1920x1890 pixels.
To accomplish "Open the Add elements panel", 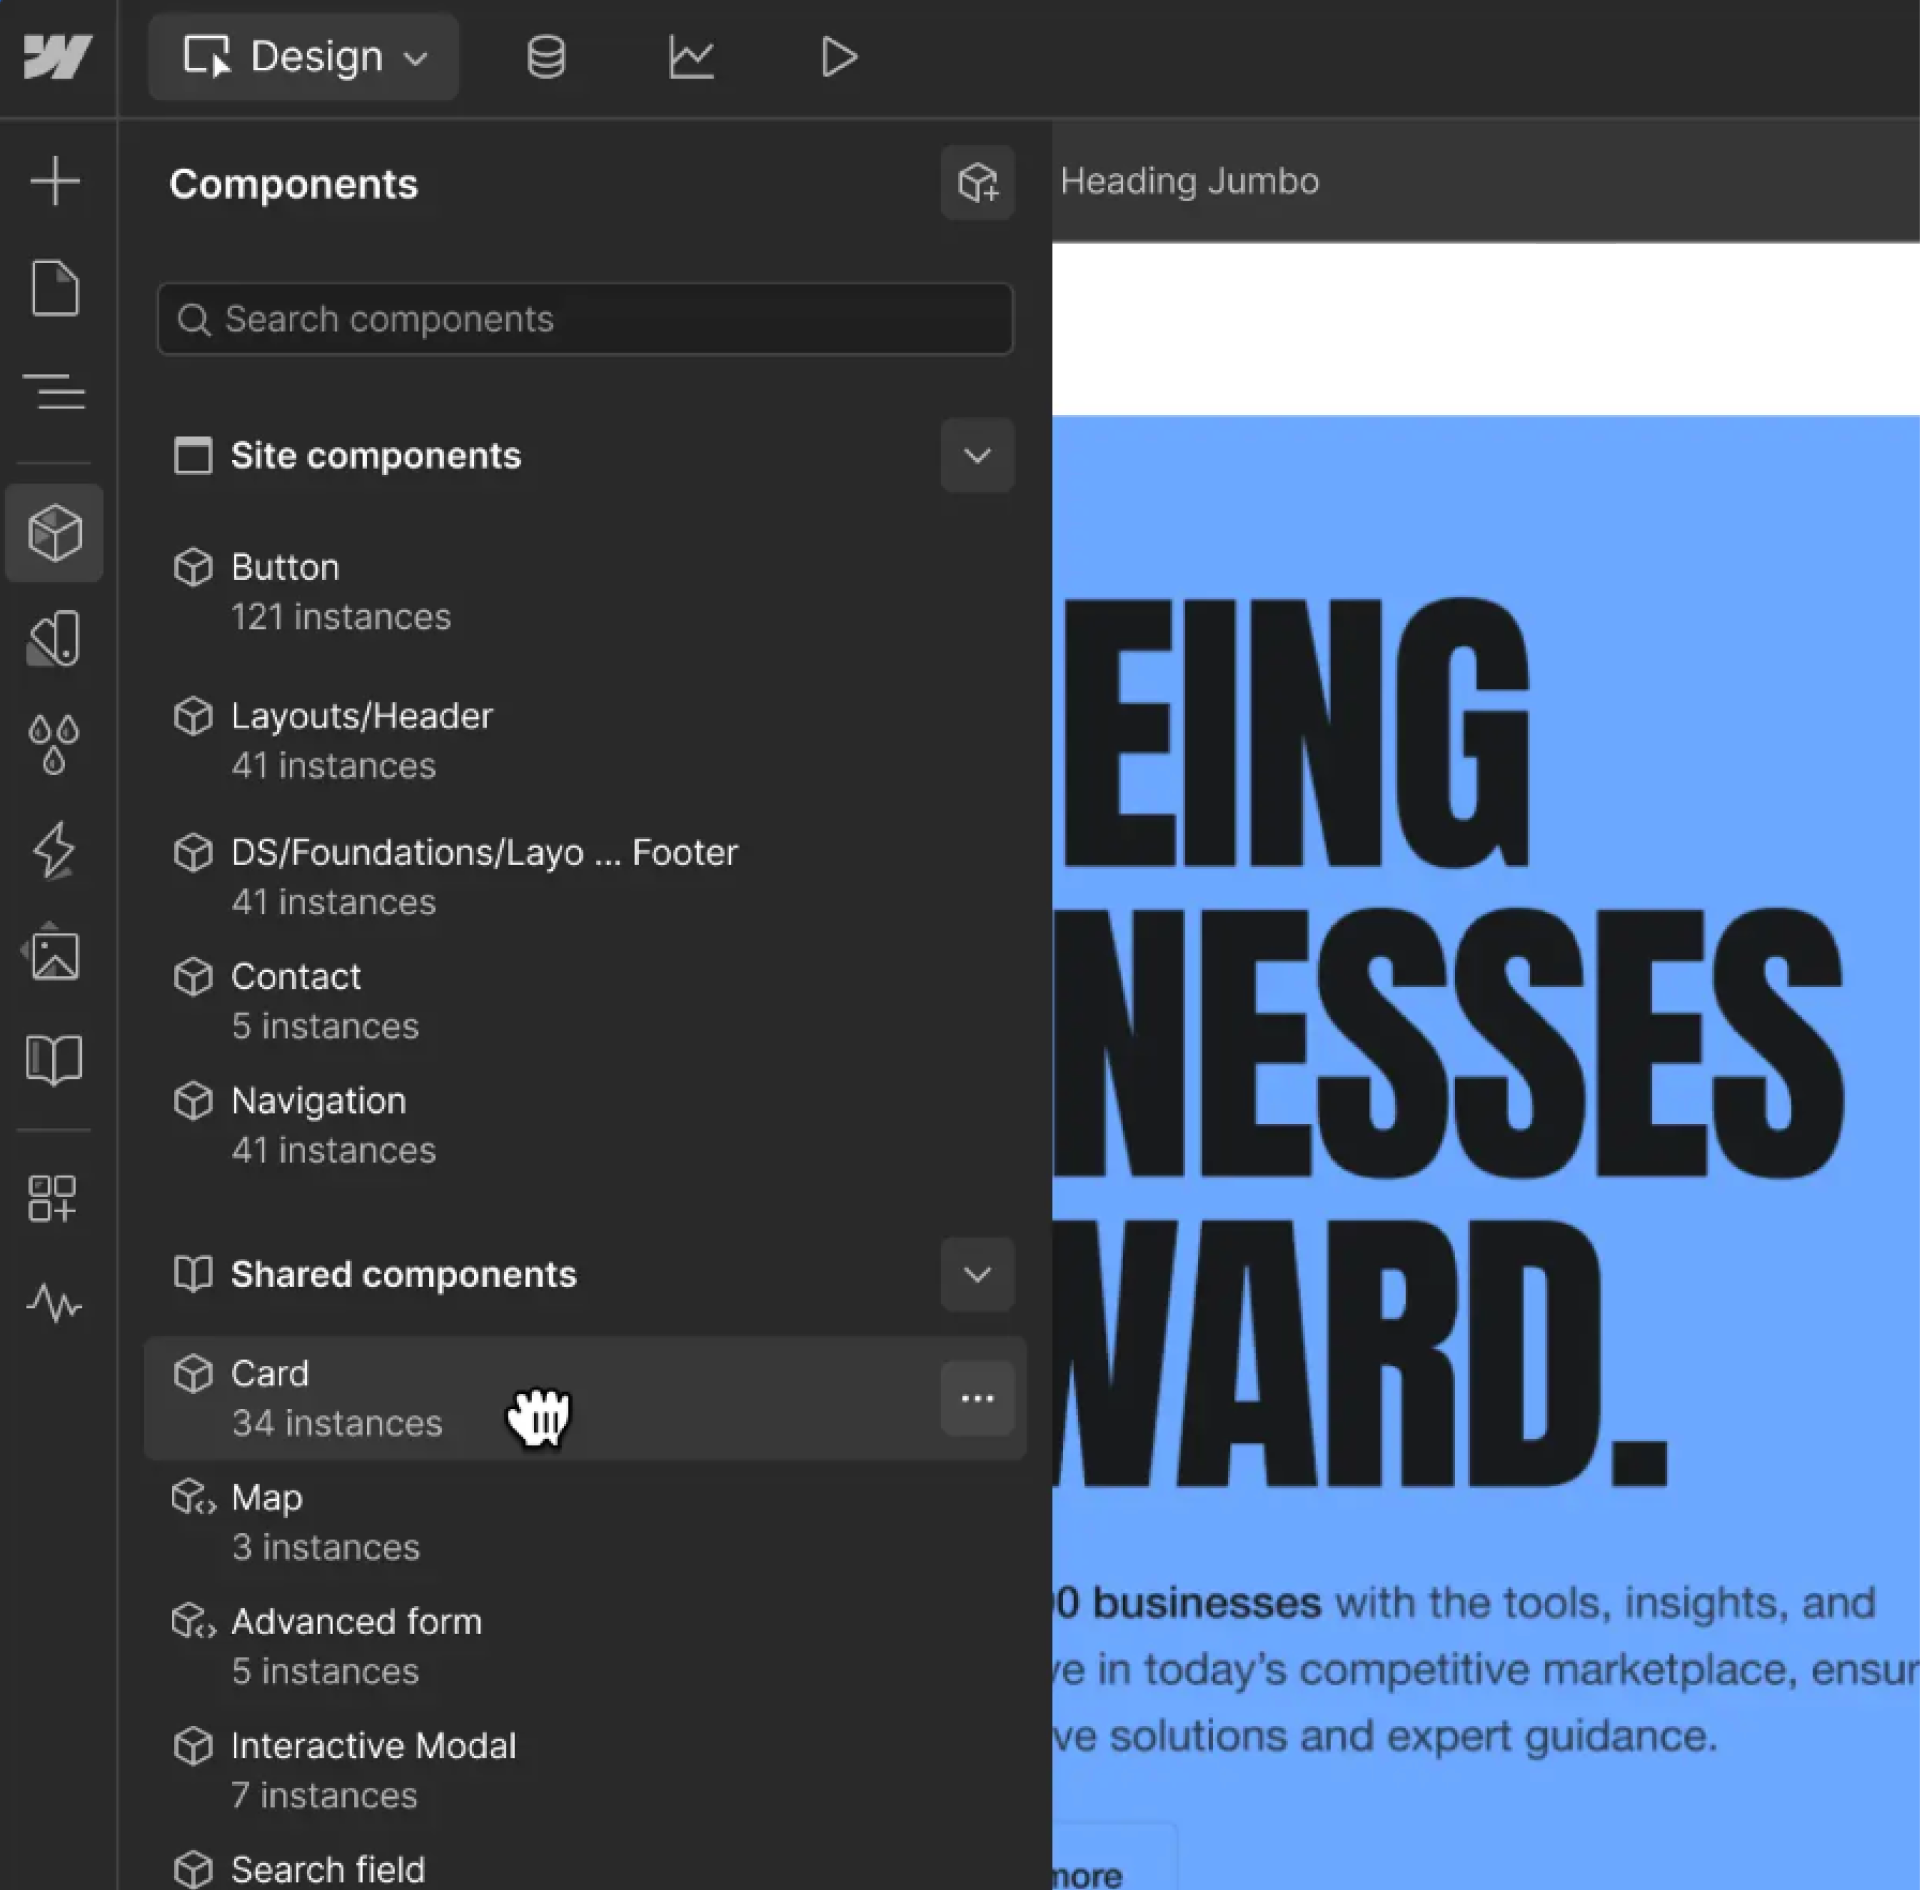I will coord(54,181).
